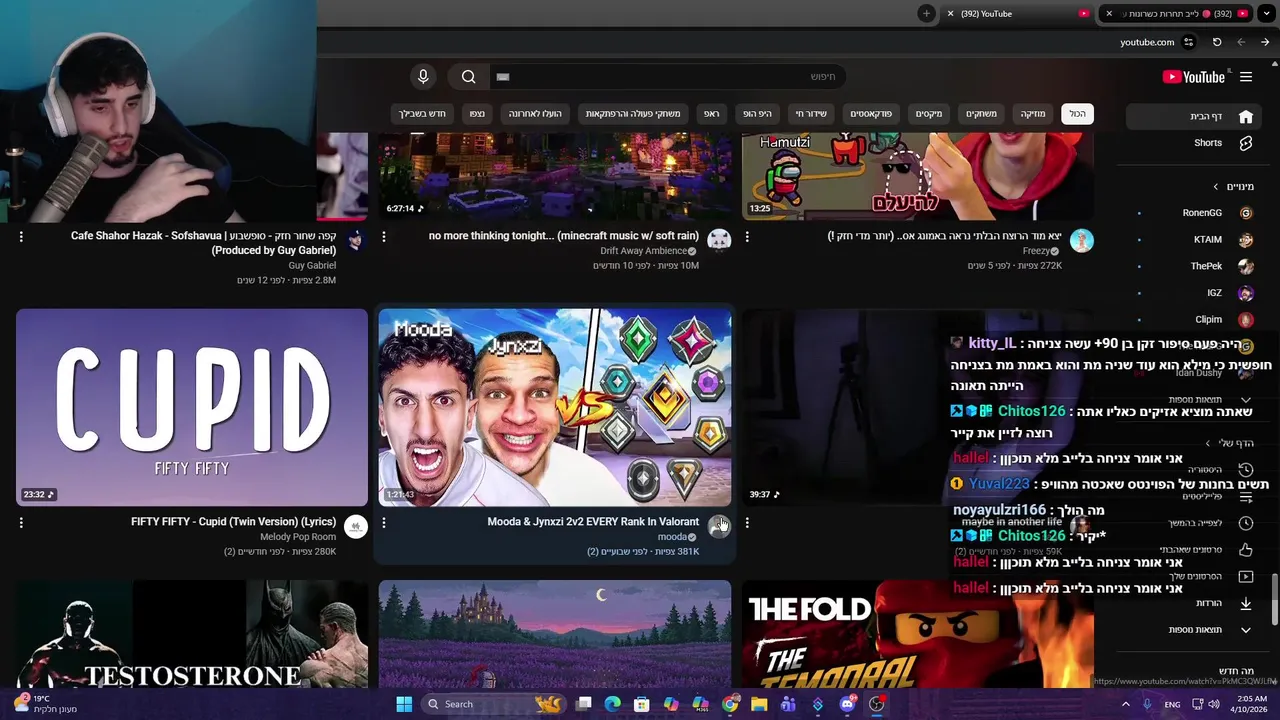Open Shorts in the sidebar
The width and height of the screenshot is (1280, 720).
pyautogui.click(x=1192, y=143)
